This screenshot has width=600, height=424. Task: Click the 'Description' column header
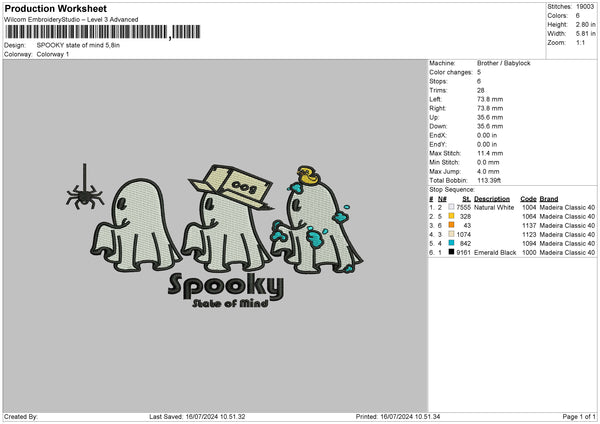pyautogui.click(x=492, y=199)
